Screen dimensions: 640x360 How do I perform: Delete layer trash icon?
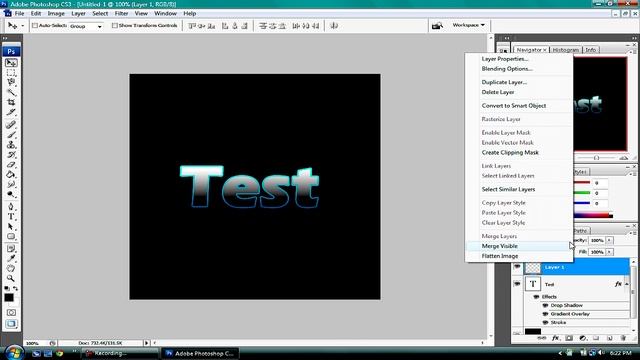coord(623,338)
